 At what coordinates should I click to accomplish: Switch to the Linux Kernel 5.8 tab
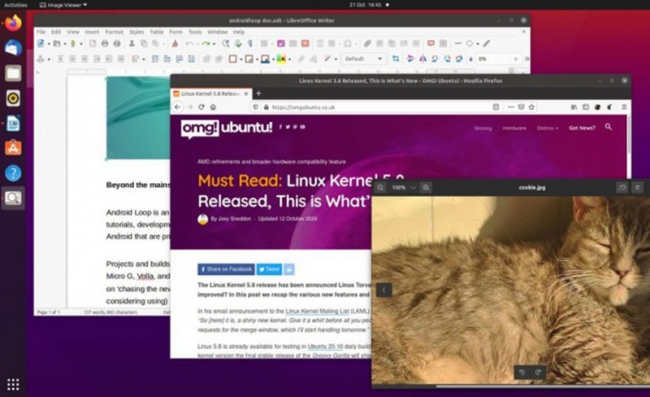coord(211,94)
